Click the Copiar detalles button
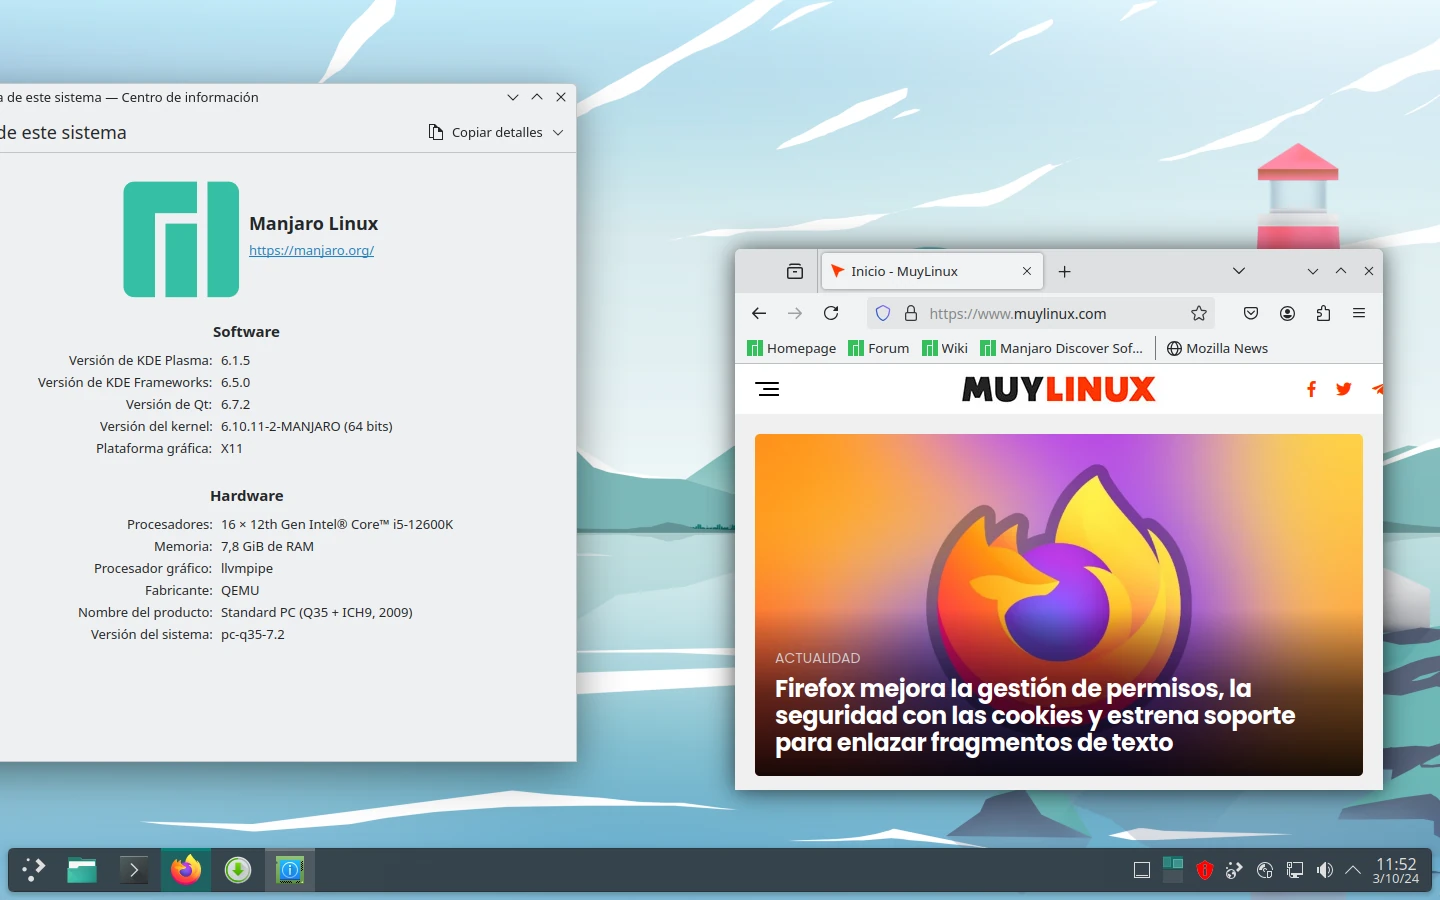Image resolution: width=1440 pixels, height=900 pixels. (x=486, y=132)
